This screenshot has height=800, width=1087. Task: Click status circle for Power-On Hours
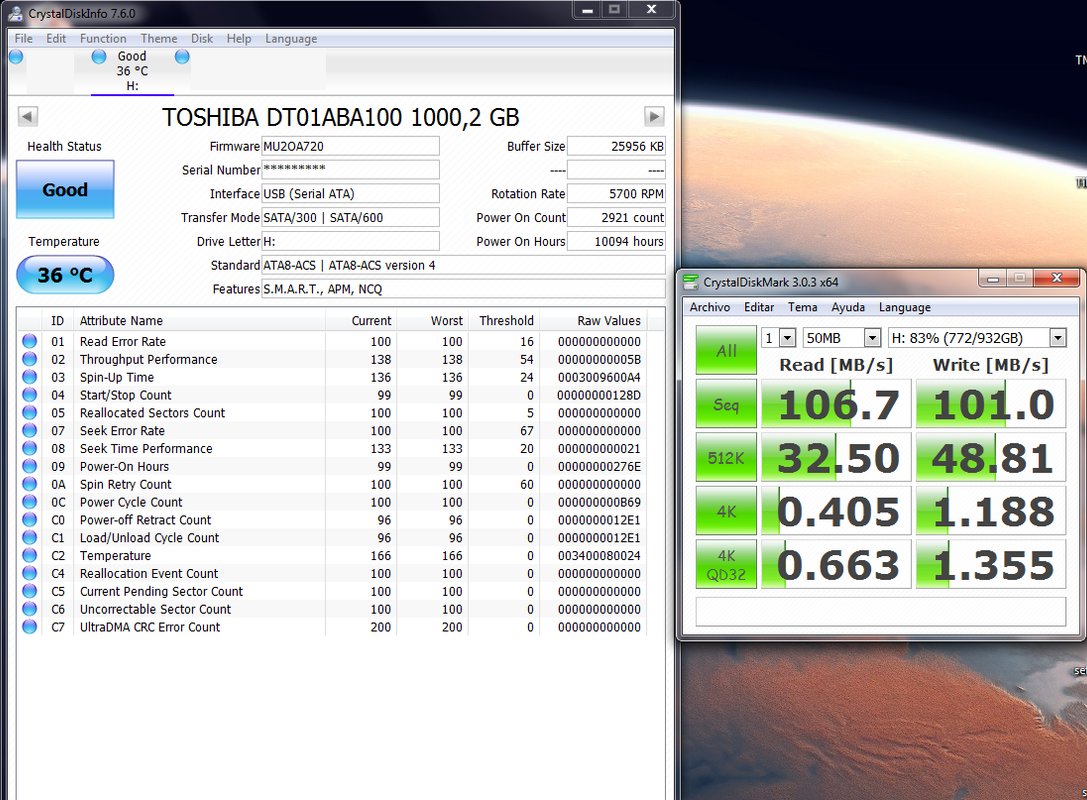point(30,466)
